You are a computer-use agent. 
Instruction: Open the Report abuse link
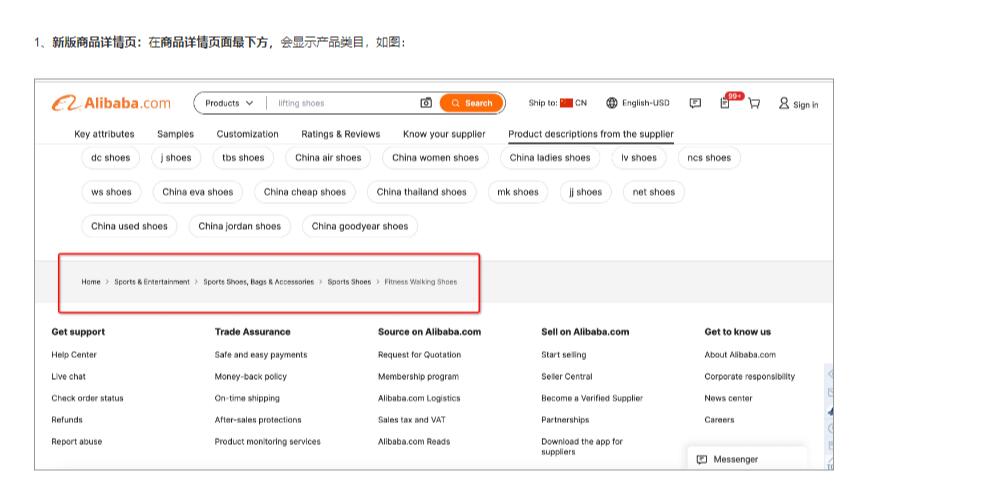(76, 442)
